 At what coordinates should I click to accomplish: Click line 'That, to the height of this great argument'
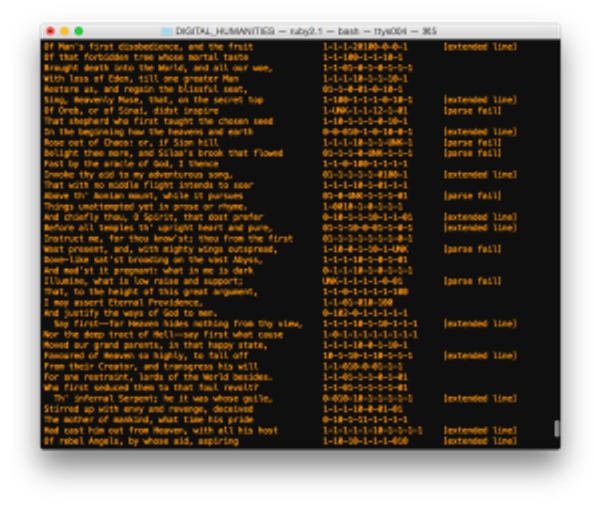[150, 292]
